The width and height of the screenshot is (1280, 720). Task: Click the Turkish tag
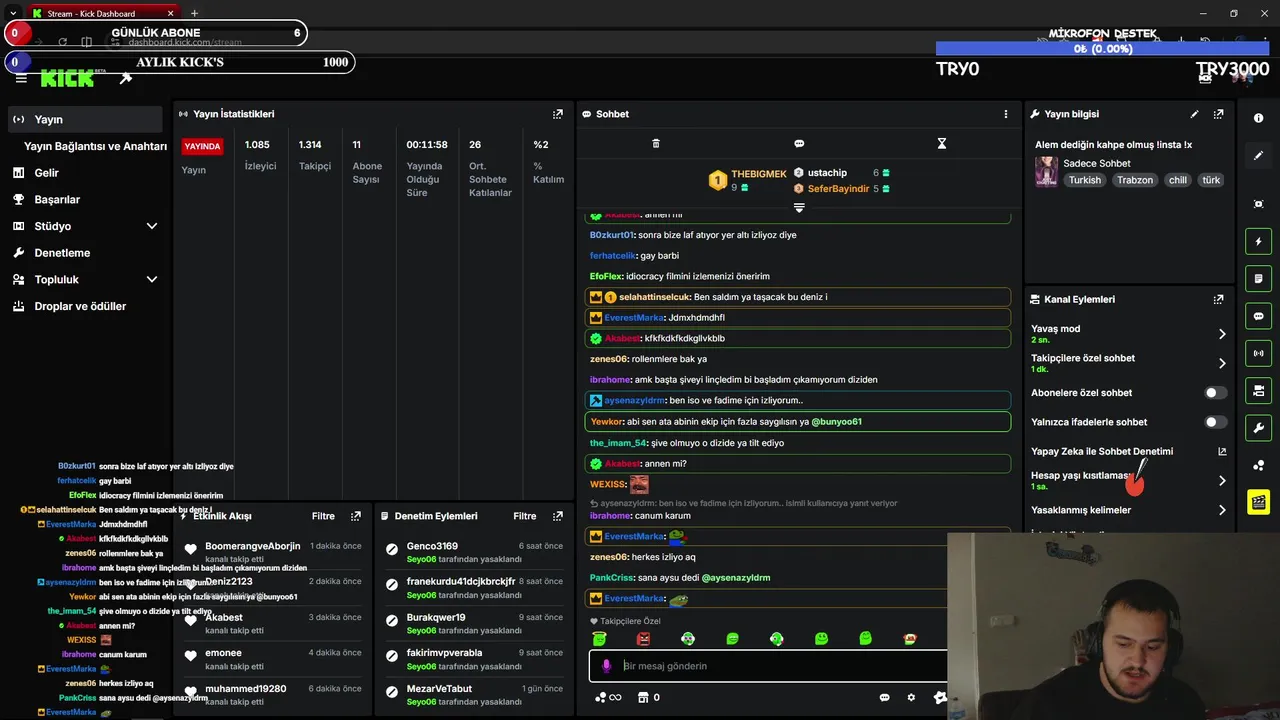(x=1084, y=180)
